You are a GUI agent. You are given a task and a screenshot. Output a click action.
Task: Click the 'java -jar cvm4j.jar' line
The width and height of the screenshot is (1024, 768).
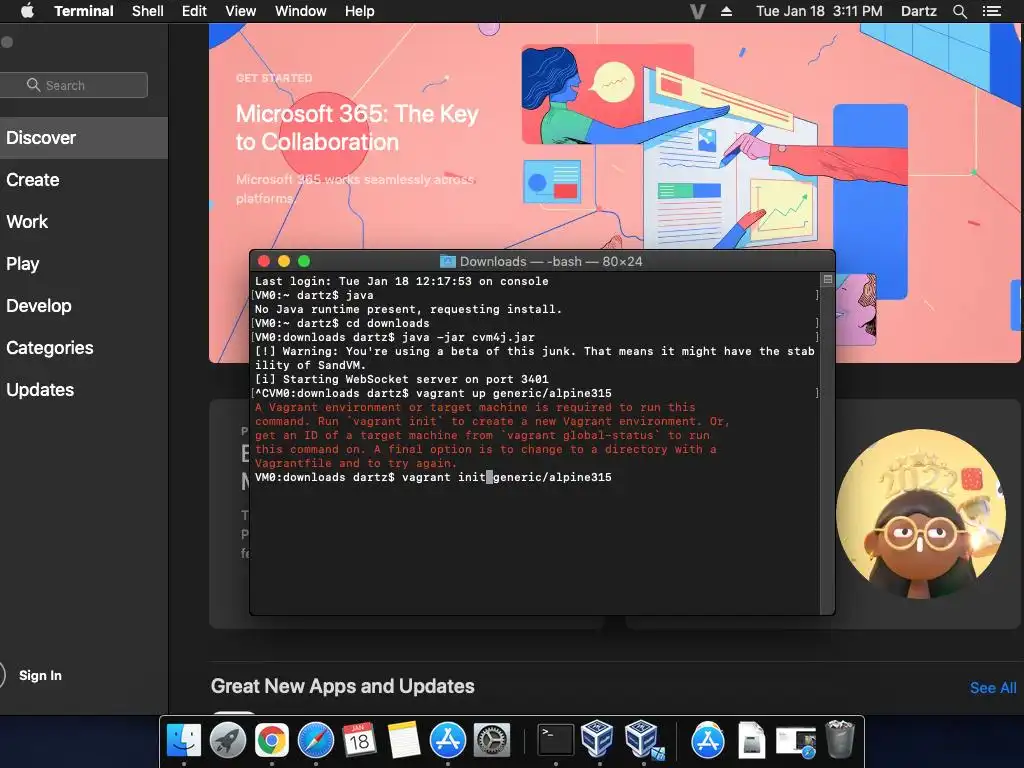[394, 338]
